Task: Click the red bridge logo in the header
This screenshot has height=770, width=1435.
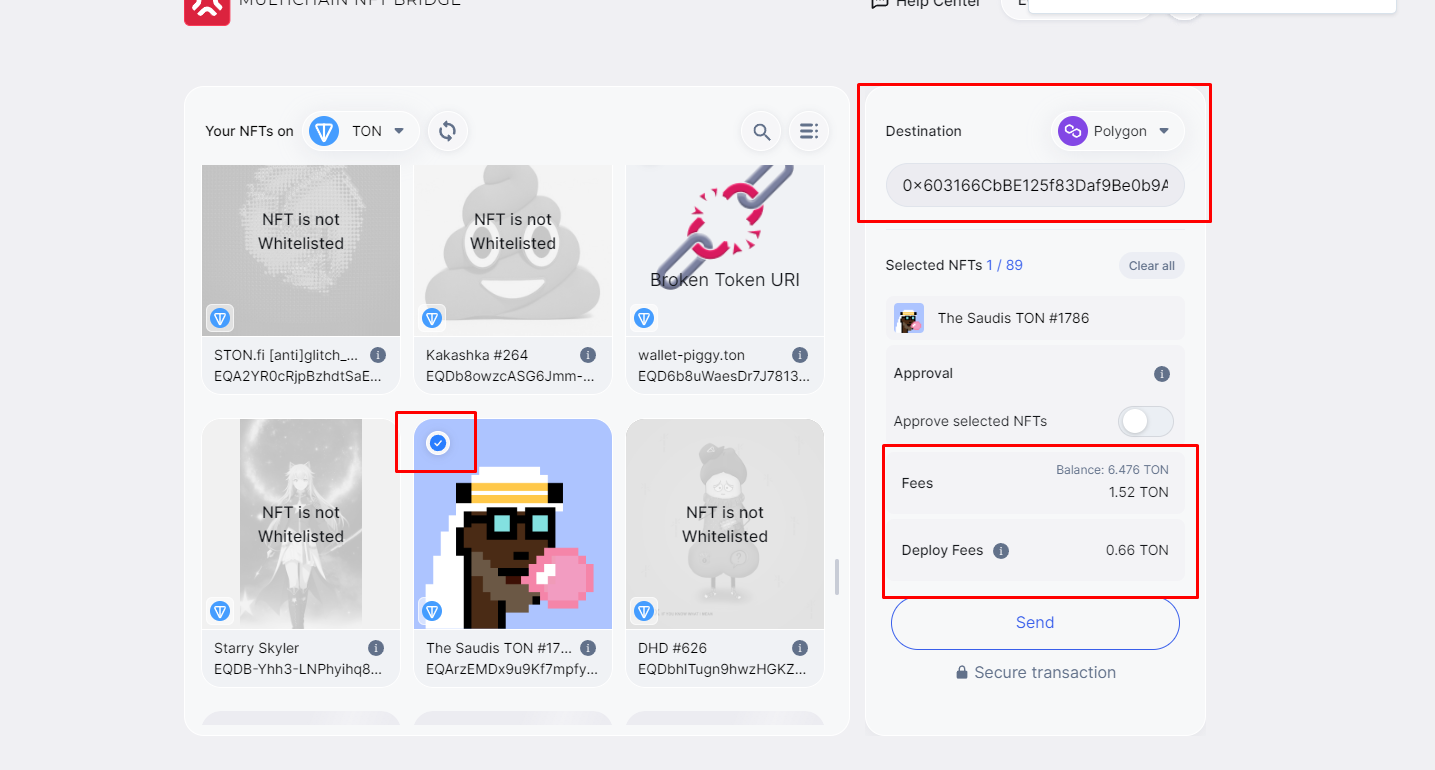Action: click(207, 10)
